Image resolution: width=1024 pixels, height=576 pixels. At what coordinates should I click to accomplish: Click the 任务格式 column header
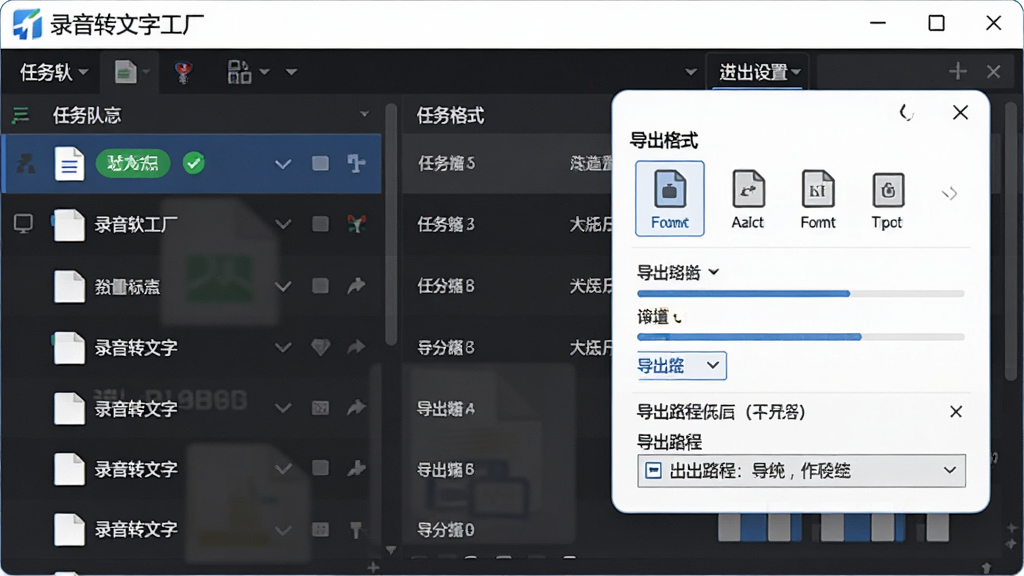451,116
